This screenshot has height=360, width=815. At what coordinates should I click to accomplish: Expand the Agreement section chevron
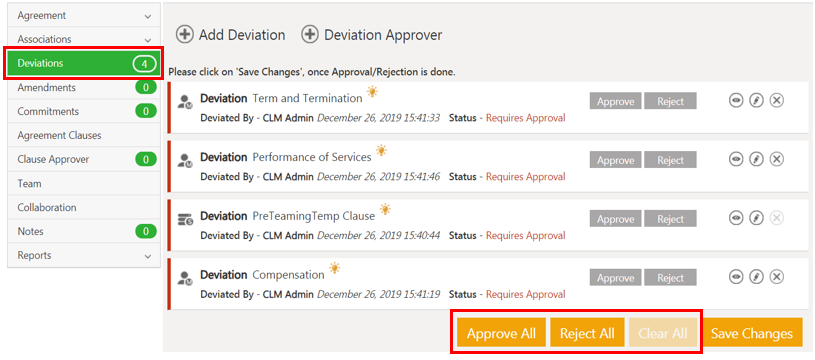click(x=148, y=17)
